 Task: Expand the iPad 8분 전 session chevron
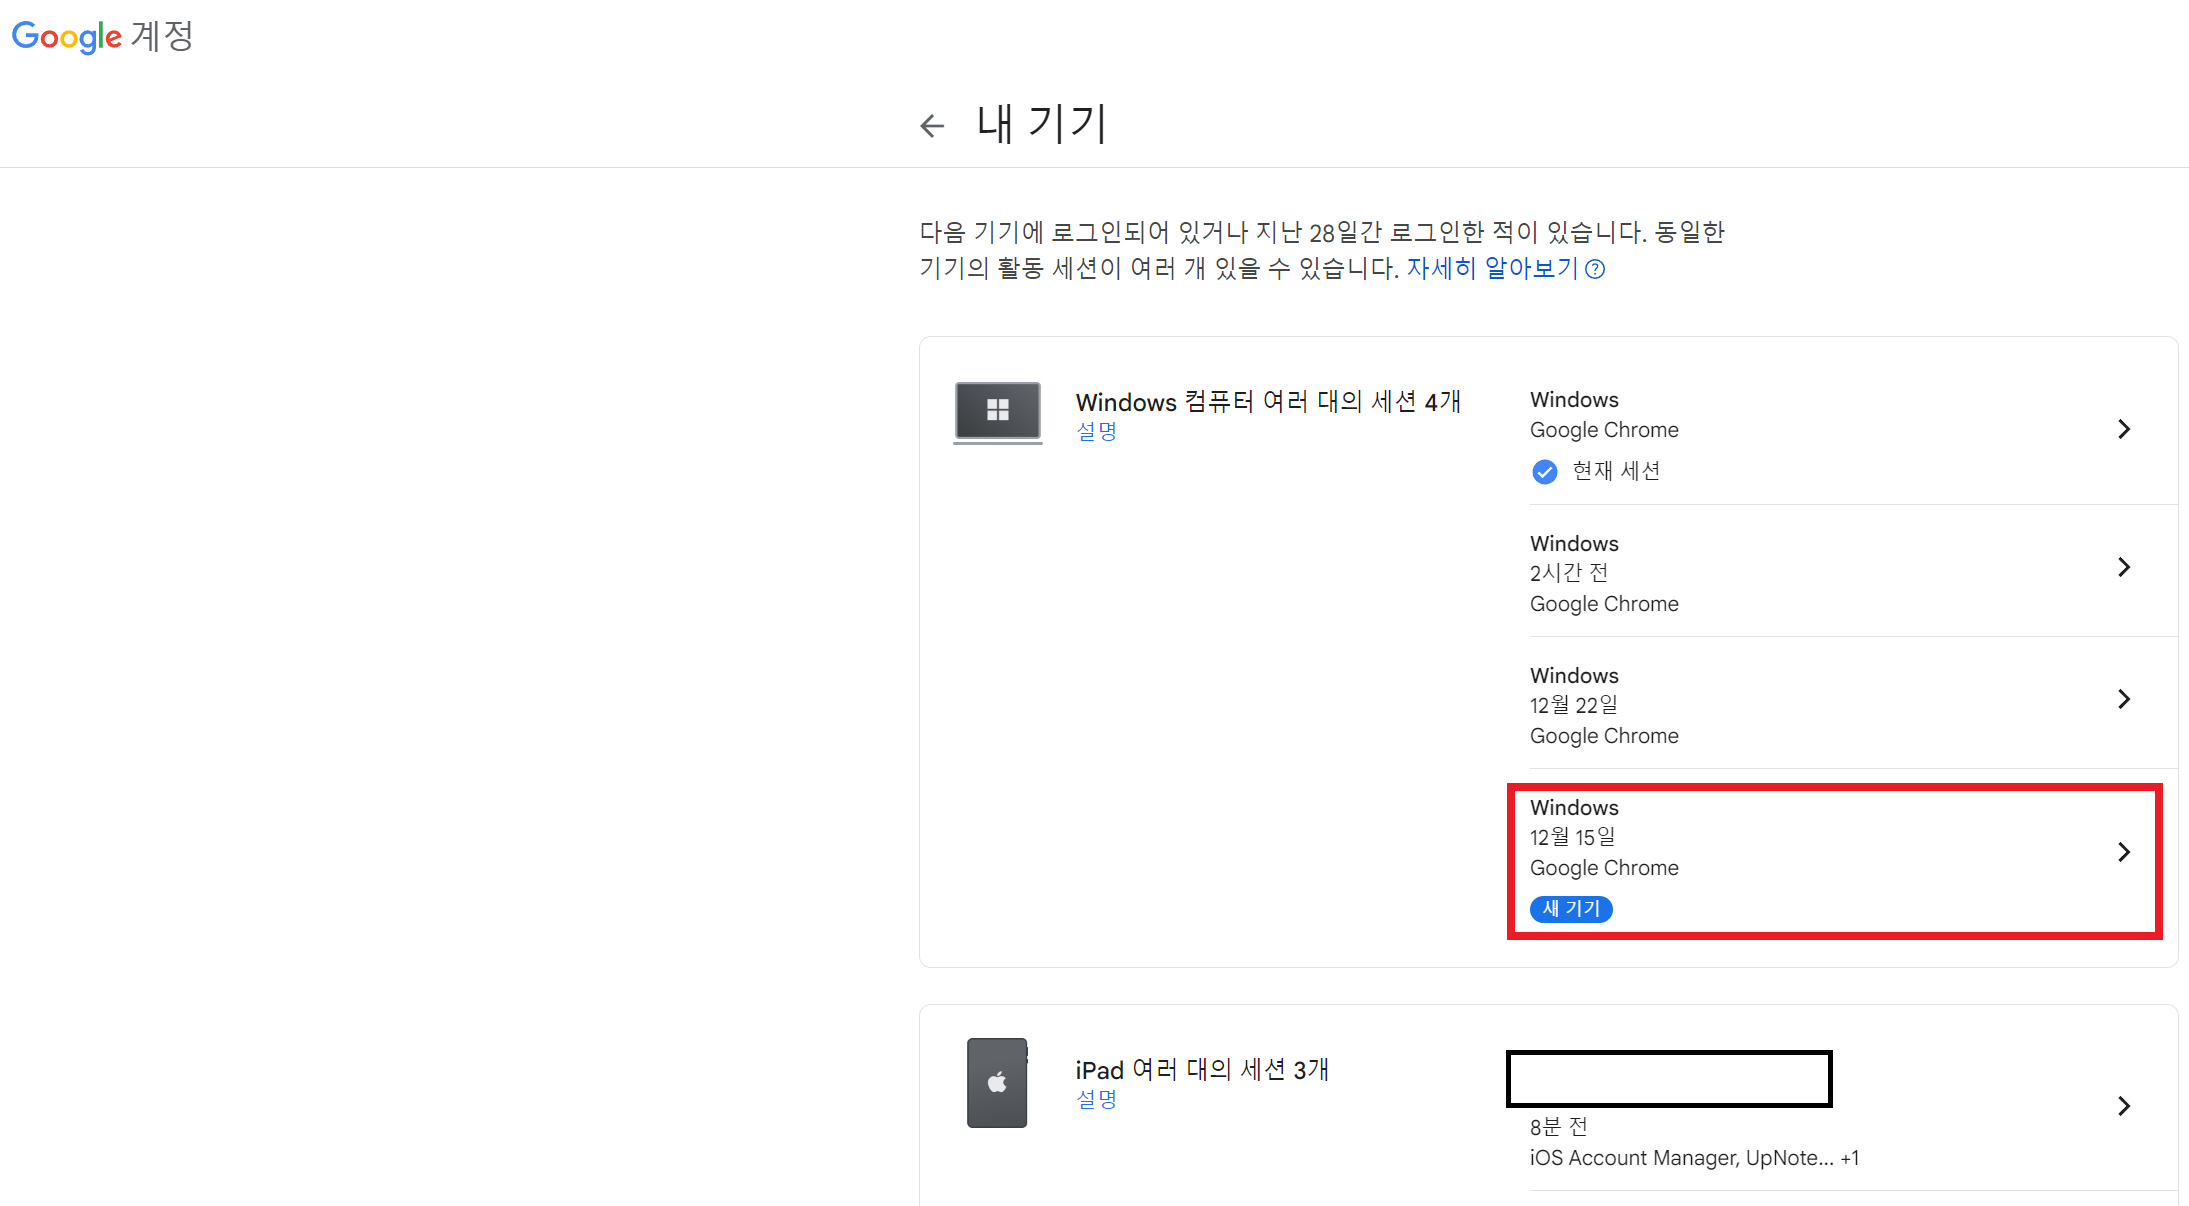pos(2124,1106)
